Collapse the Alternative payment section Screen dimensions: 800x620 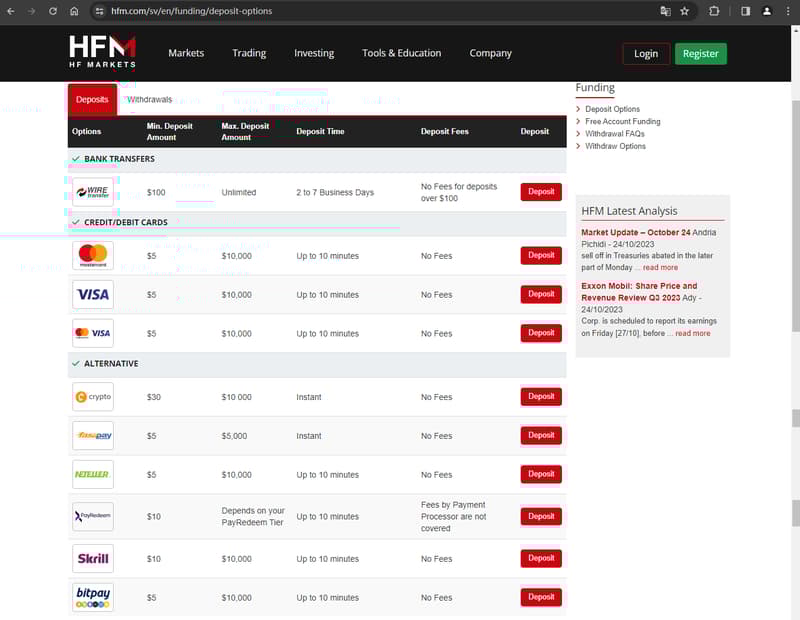coord(104,364)
